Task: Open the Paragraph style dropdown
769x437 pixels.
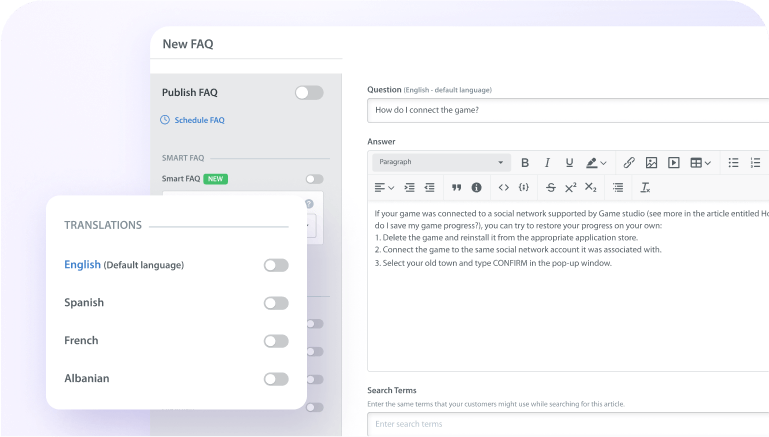Action: tap(441, 162)
